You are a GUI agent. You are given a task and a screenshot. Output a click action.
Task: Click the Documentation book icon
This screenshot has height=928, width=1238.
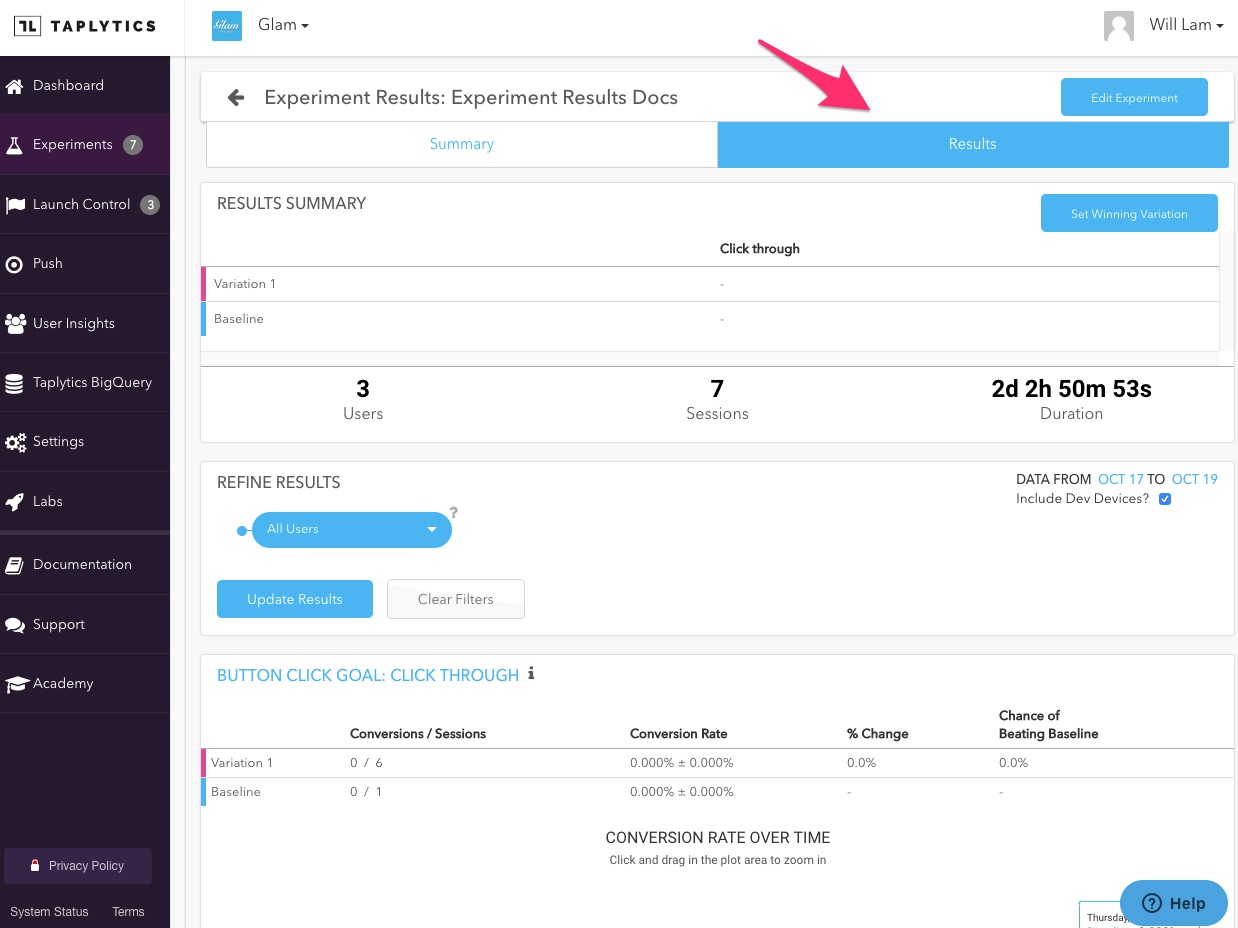click(x=15, y=565)
